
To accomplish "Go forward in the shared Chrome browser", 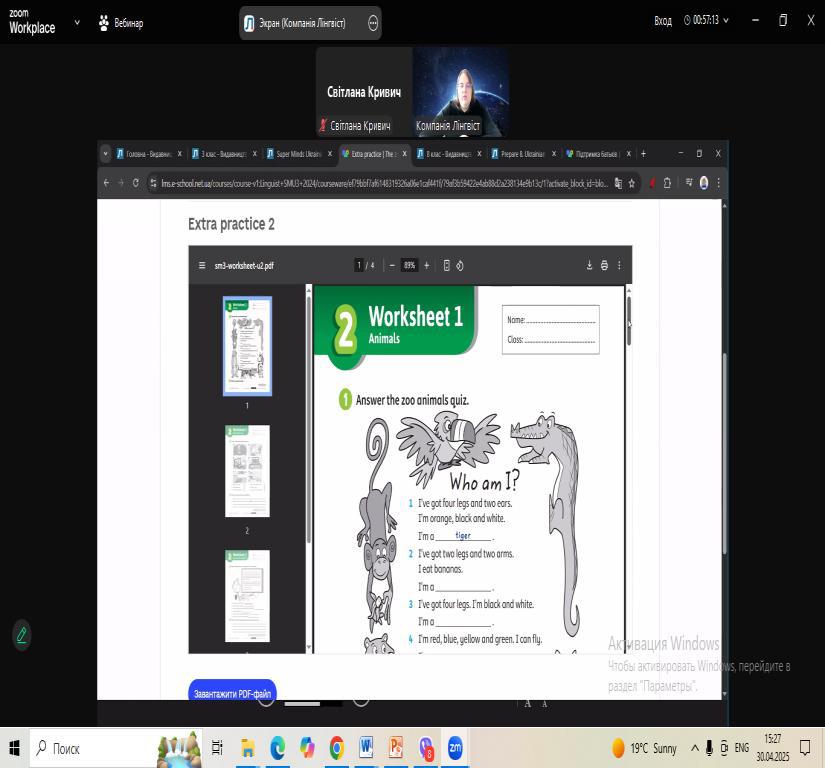I will coord(121,183).
